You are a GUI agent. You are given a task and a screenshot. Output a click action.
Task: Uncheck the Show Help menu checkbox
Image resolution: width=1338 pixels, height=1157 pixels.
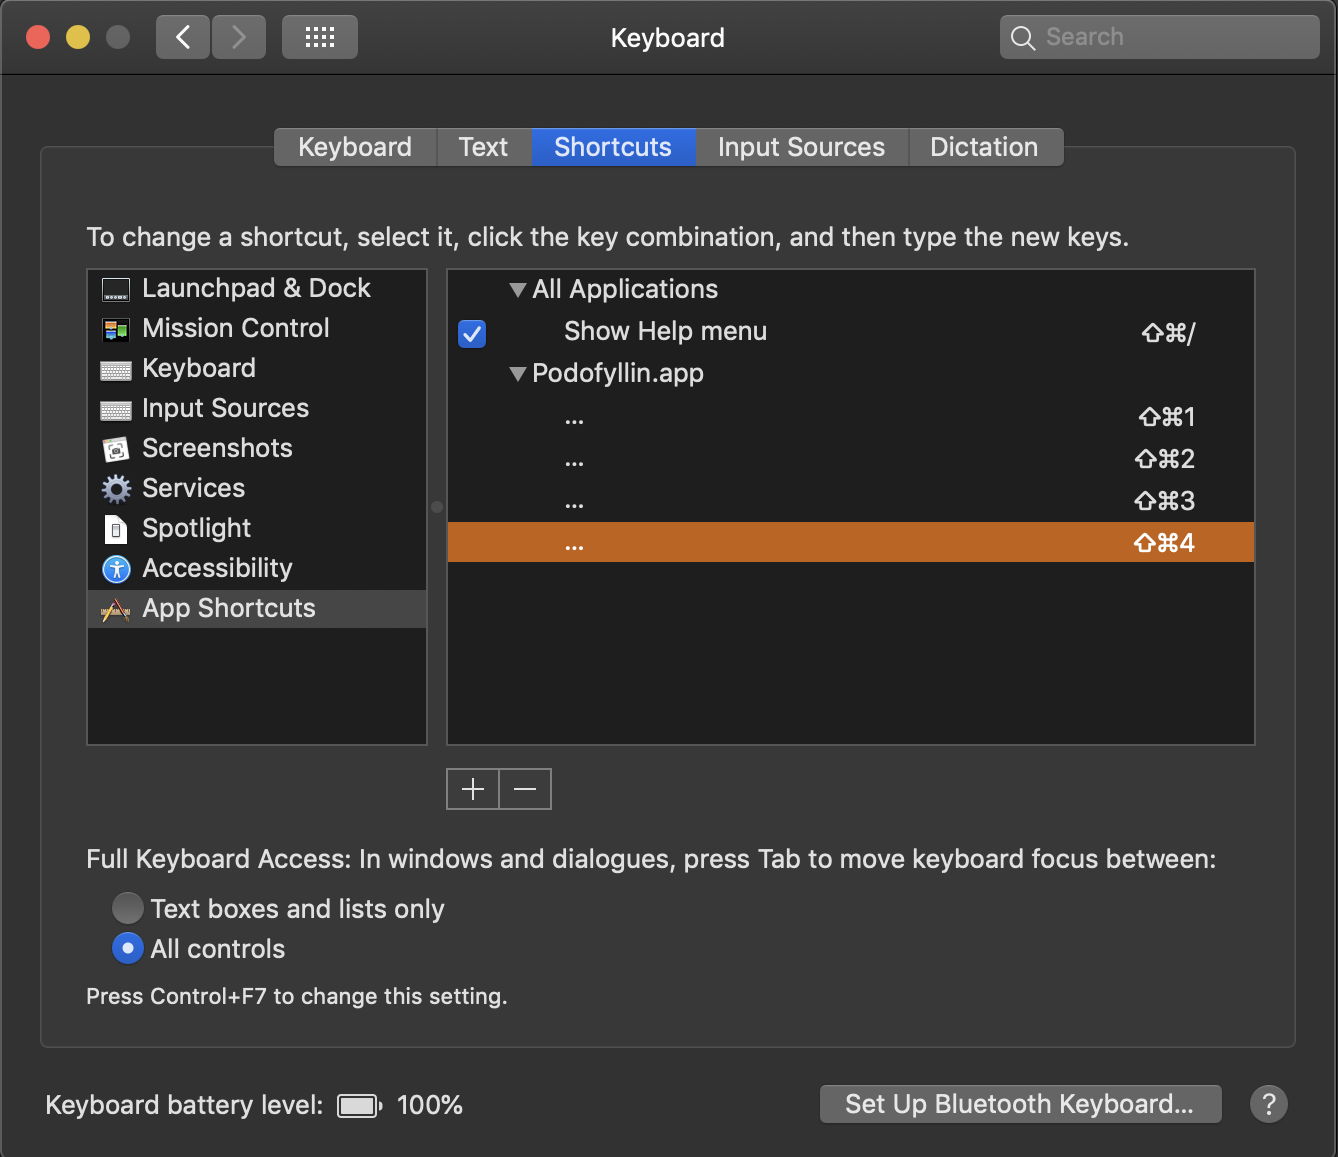point(472,333)
